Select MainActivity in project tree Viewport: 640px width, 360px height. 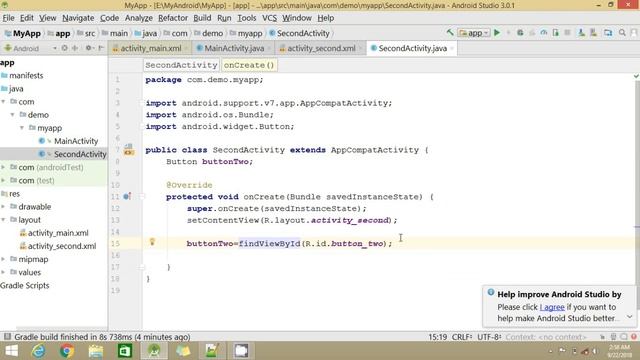76,141
